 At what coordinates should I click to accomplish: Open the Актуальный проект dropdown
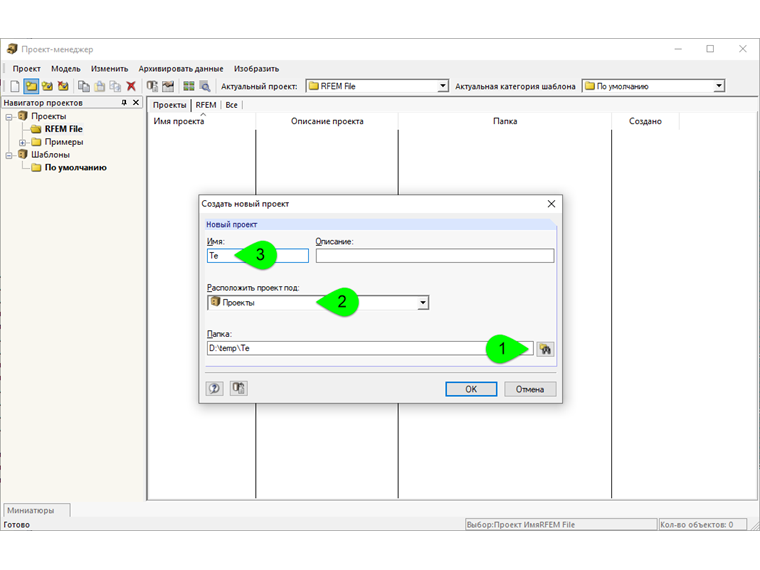(443, 86)
